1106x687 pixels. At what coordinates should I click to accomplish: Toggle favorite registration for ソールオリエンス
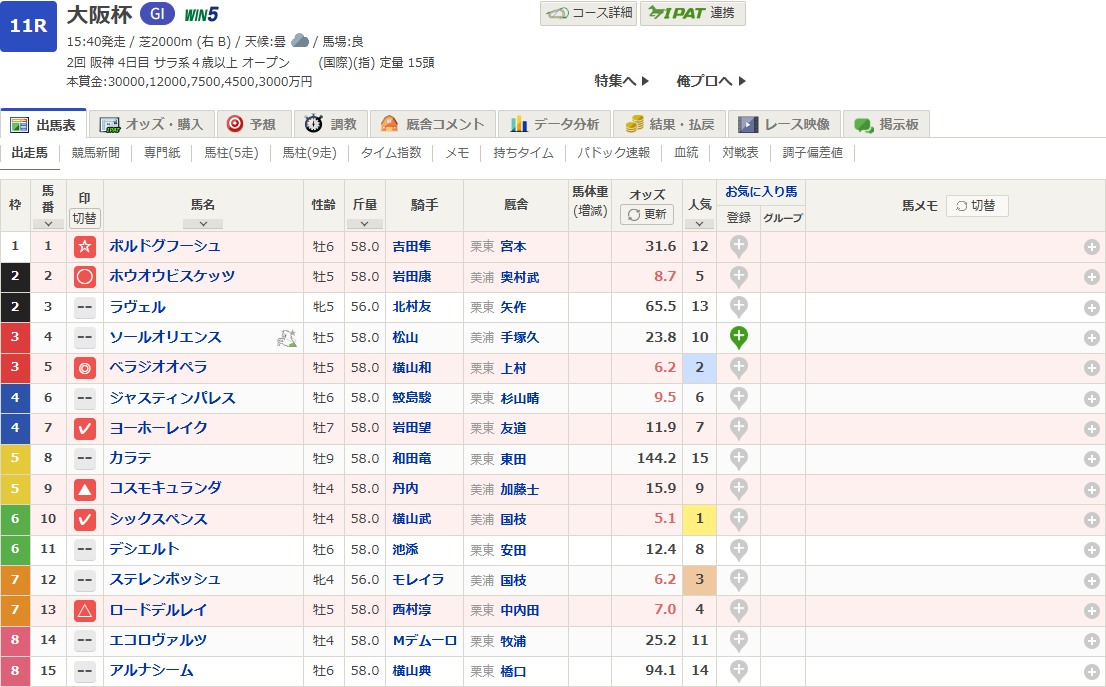click(x=738, y=337)
